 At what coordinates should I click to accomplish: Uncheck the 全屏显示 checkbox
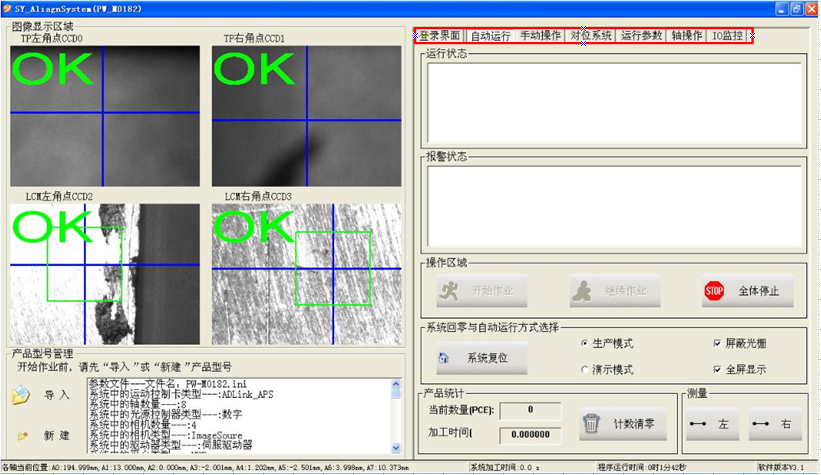717,369
